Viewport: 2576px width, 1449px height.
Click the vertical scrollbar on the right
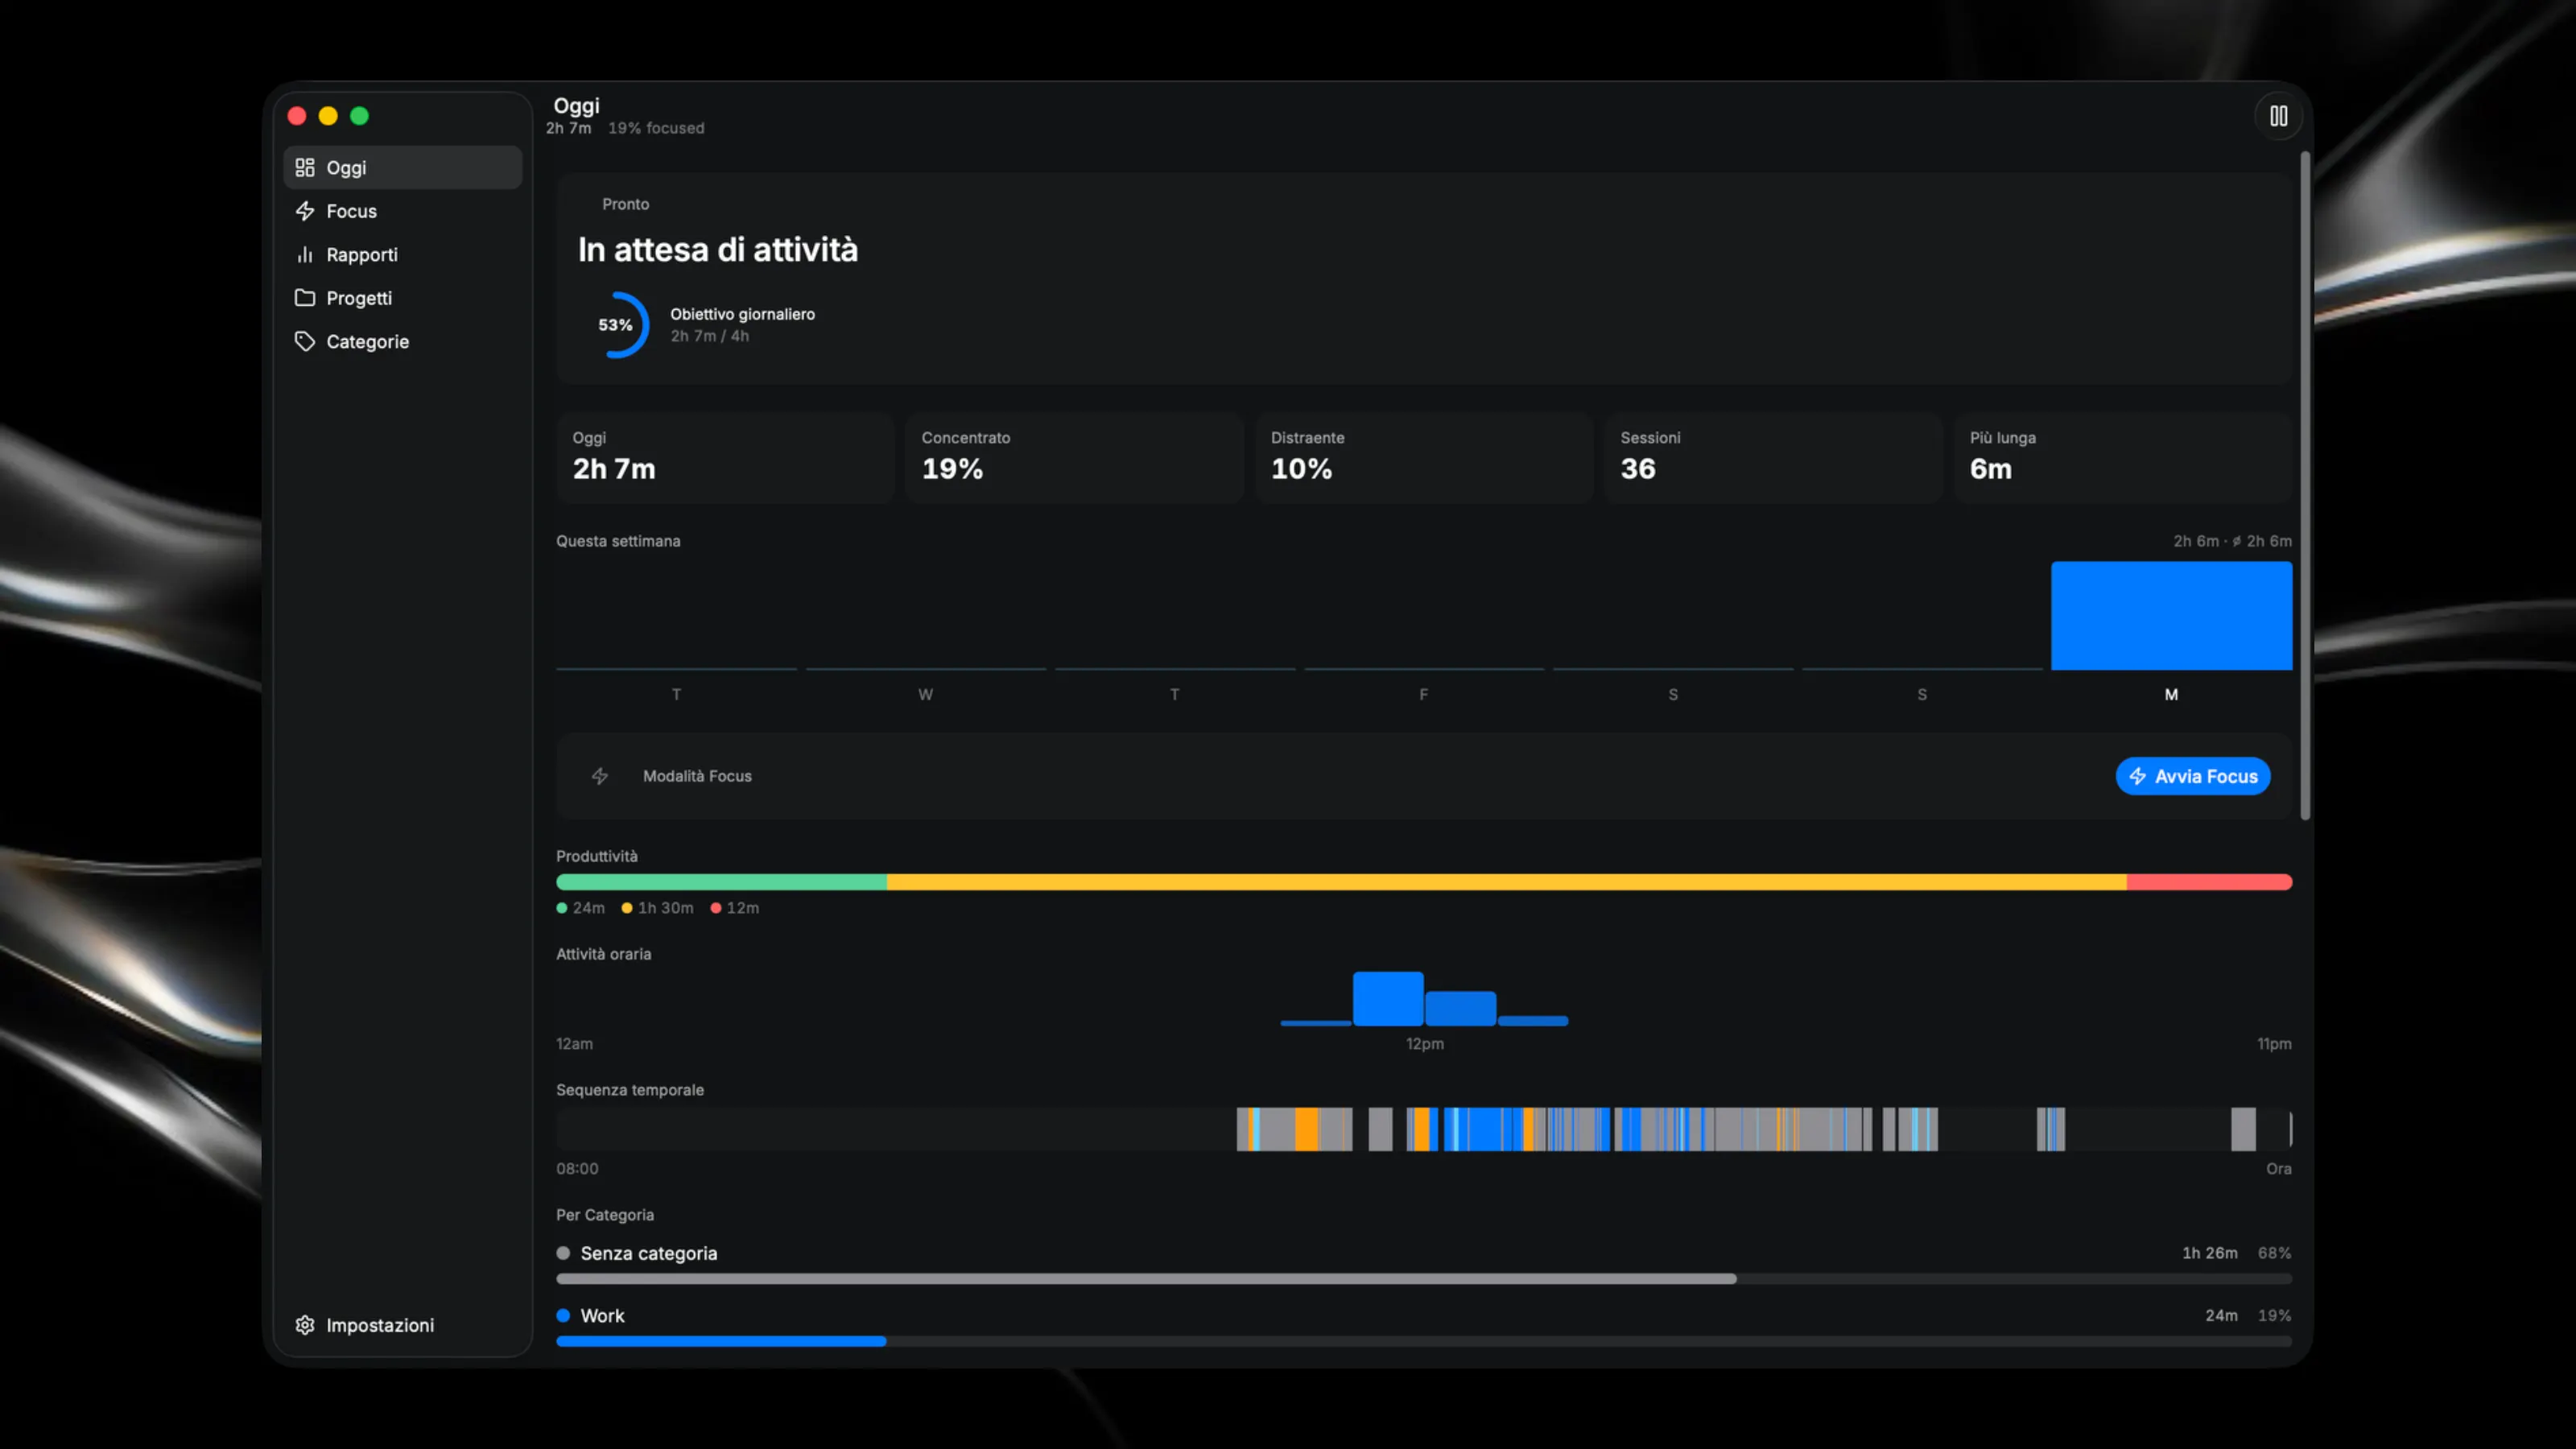[x=2305, y=486]
